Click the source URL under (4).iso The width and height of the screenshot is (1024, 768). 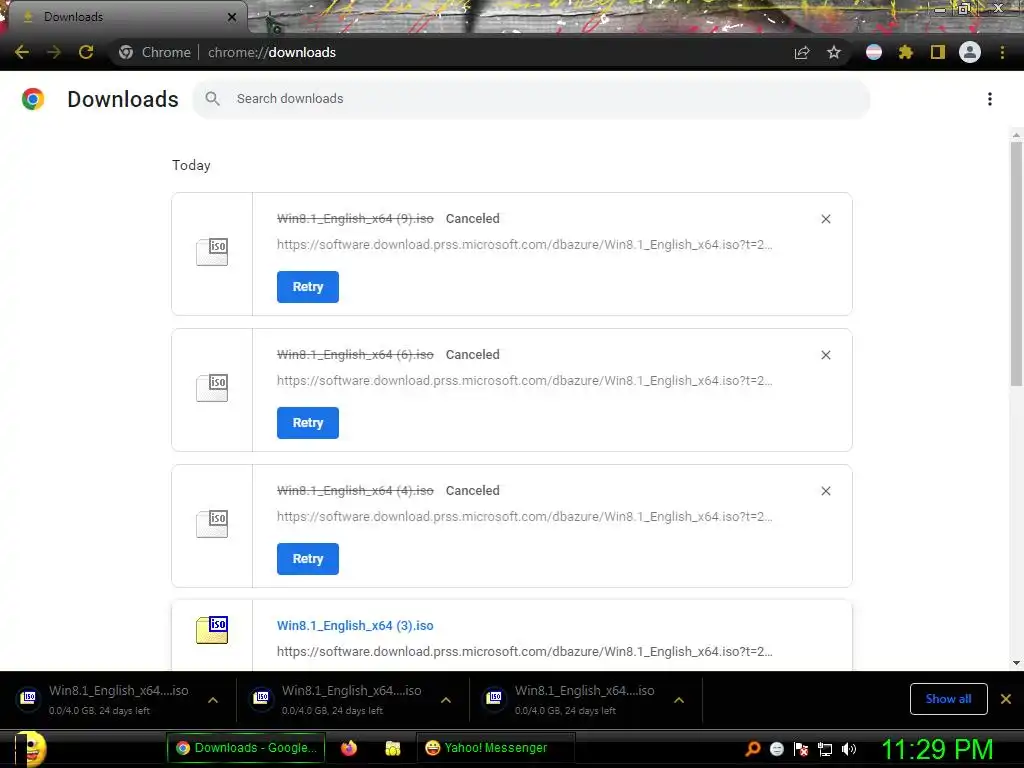point(524,517)
